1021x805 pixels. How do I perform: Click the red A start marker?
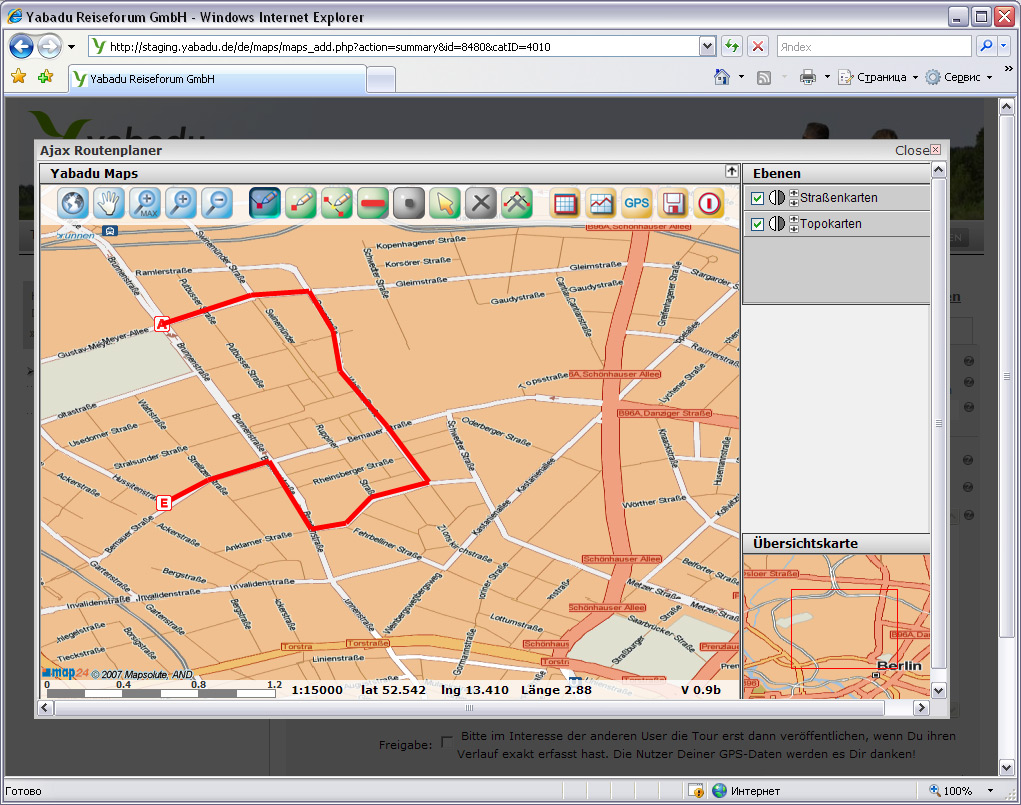click(162, 324)
